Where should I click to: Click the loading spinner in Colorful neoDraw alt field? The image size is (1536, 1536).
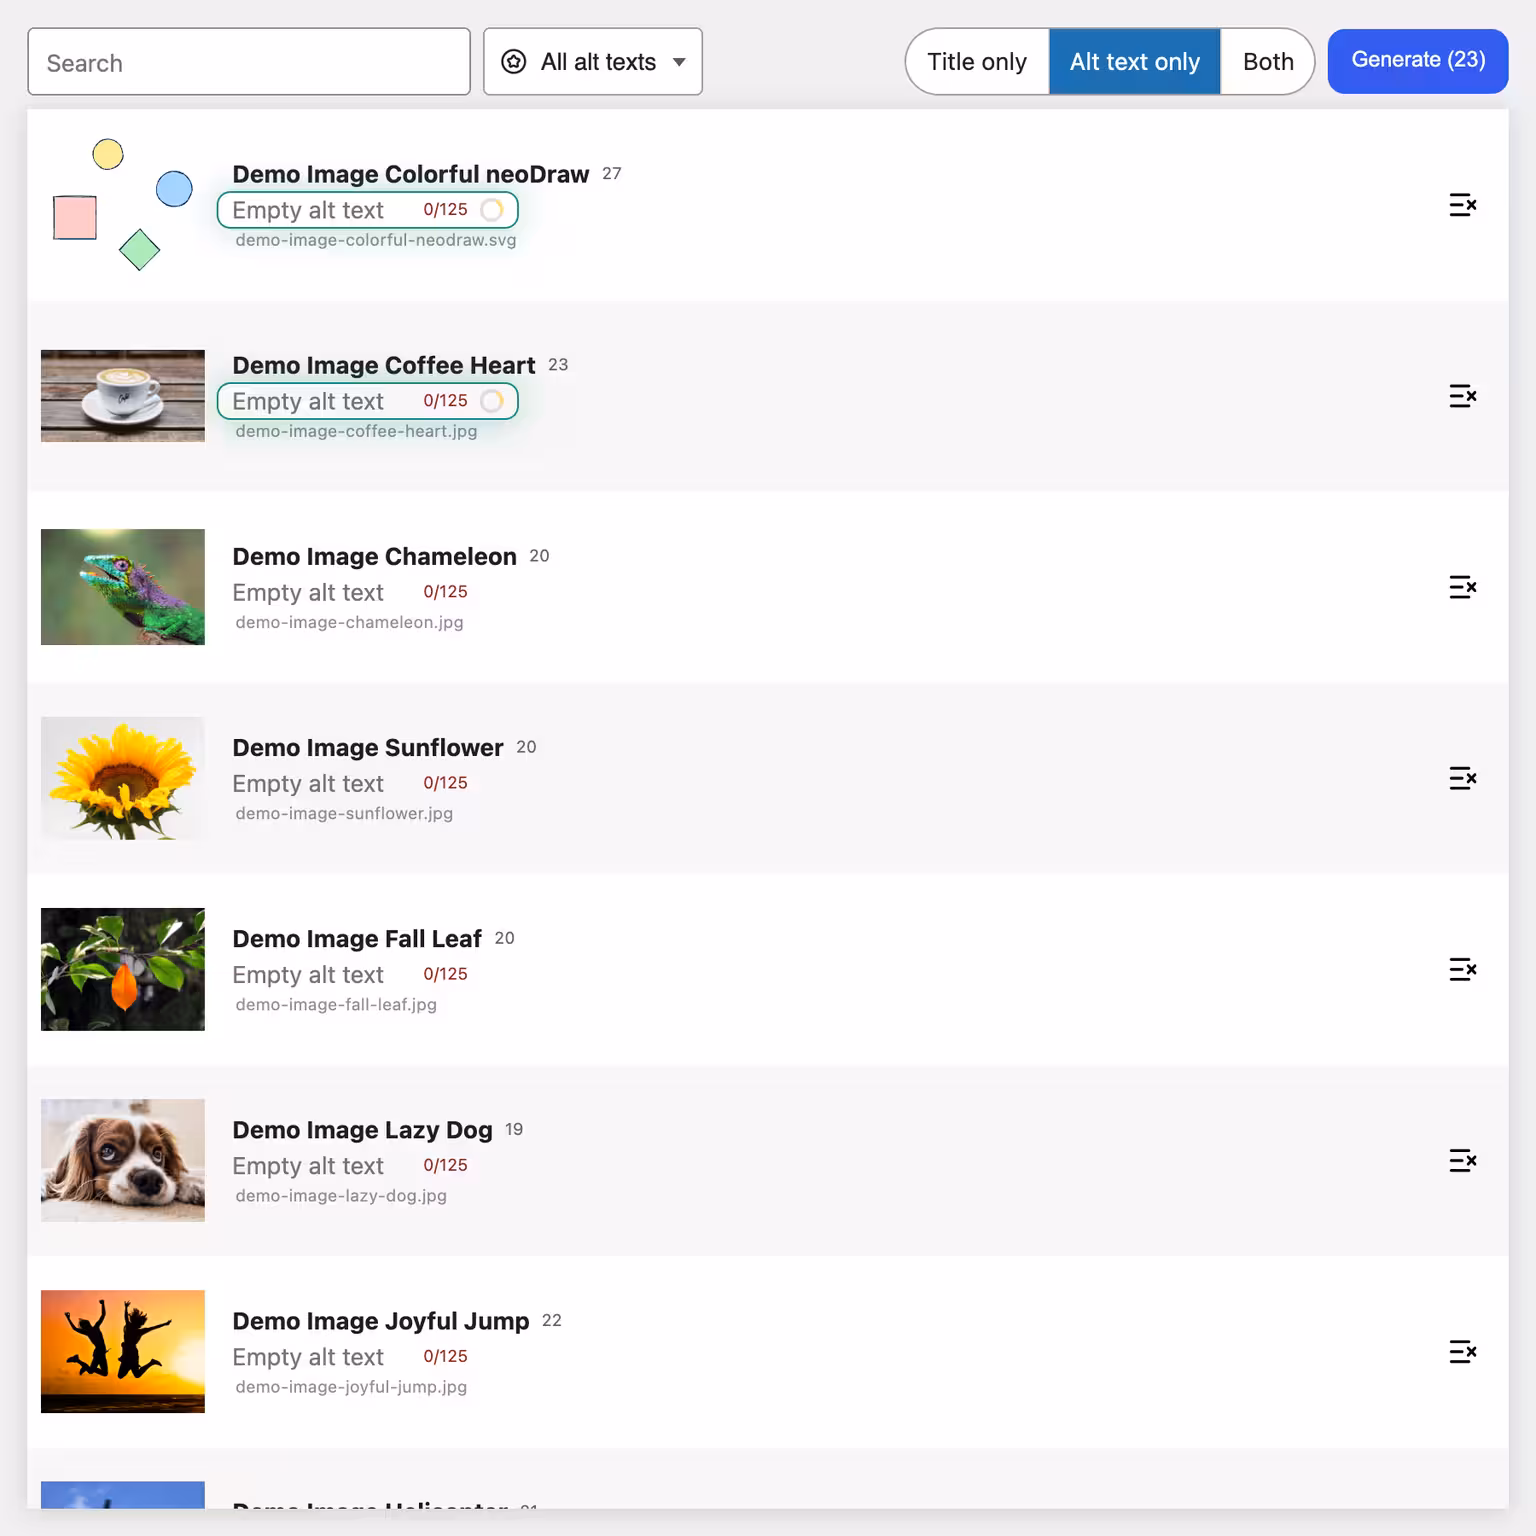[492, 210]
